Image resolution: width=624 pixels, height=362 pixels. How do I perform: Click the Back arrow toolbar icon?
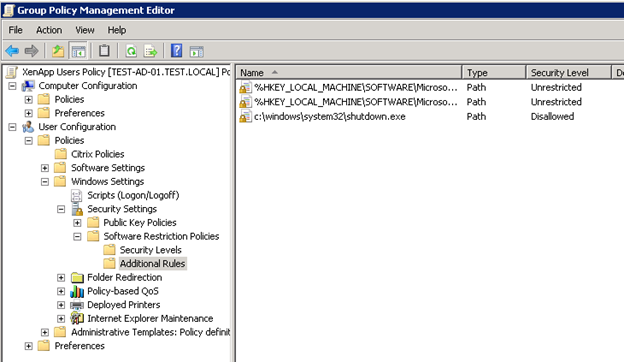[x=12, y=51]
